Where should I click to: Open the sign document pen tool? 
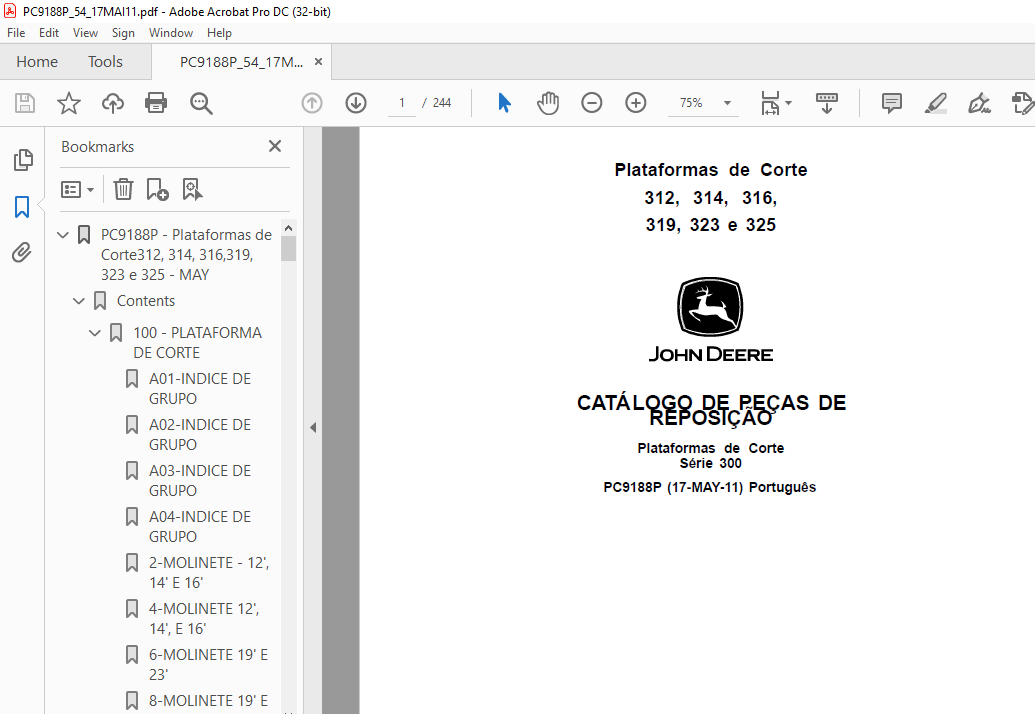979,103
